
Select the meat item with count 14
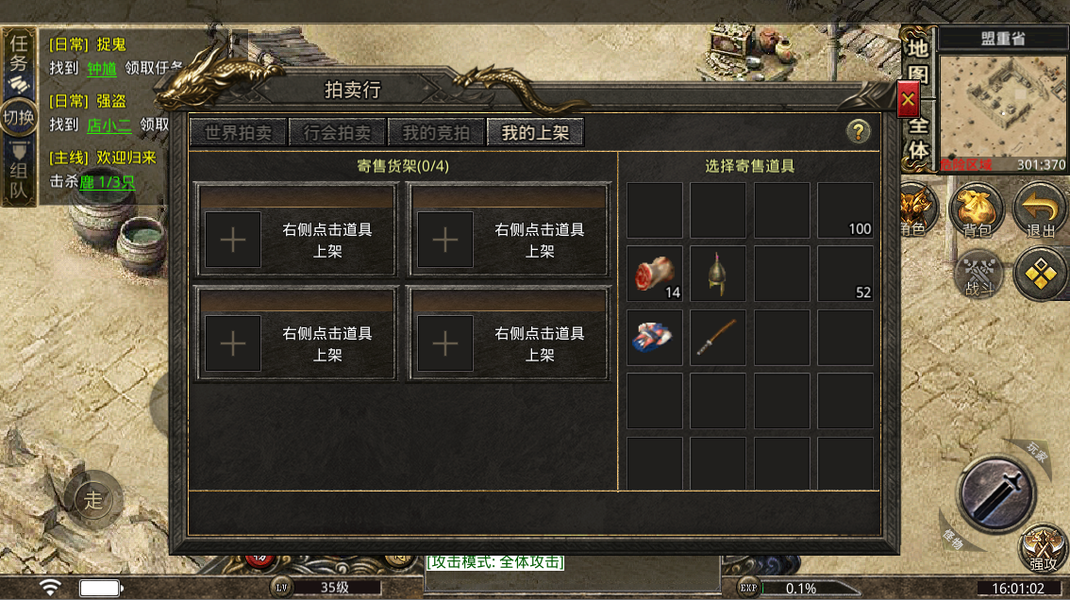coord(654,274)
